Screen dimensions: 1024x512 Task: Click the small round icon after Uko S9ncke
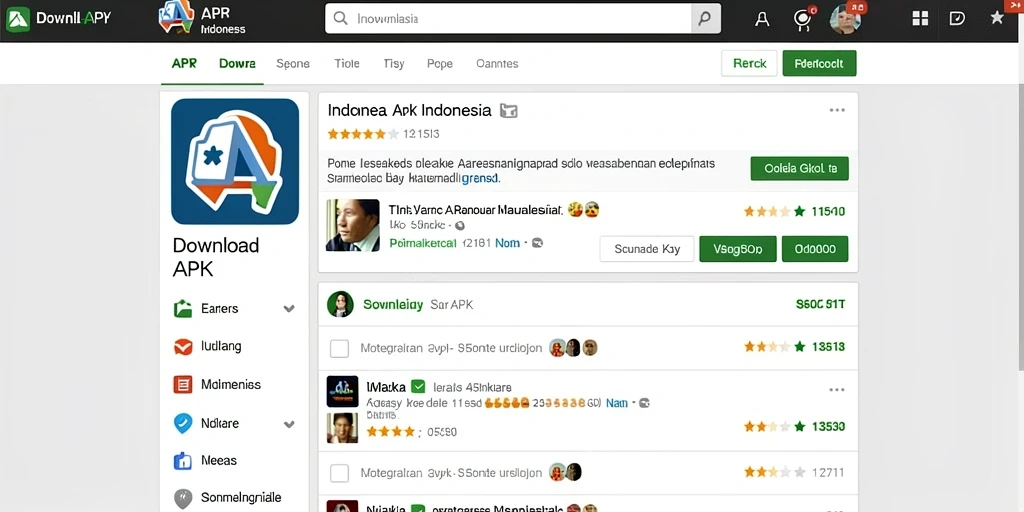pyautogui.click(x=459, y=225)
